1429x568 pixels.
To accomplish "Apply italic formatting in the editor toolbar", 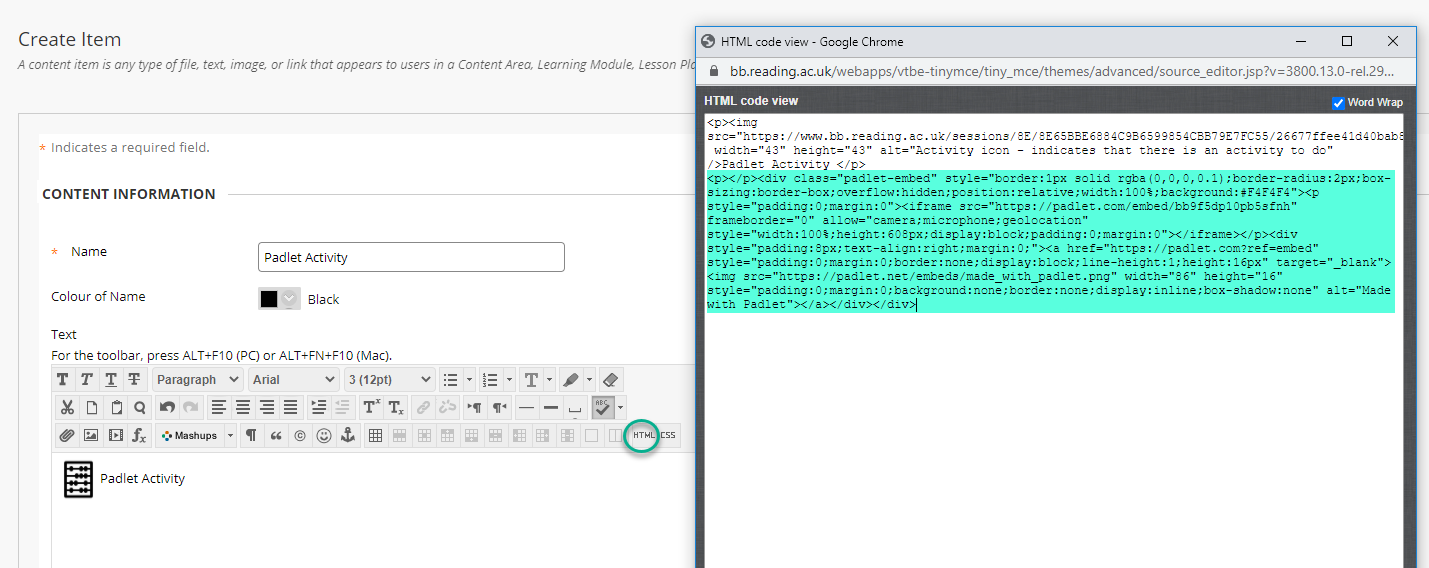I will click(x=87, y=380).
